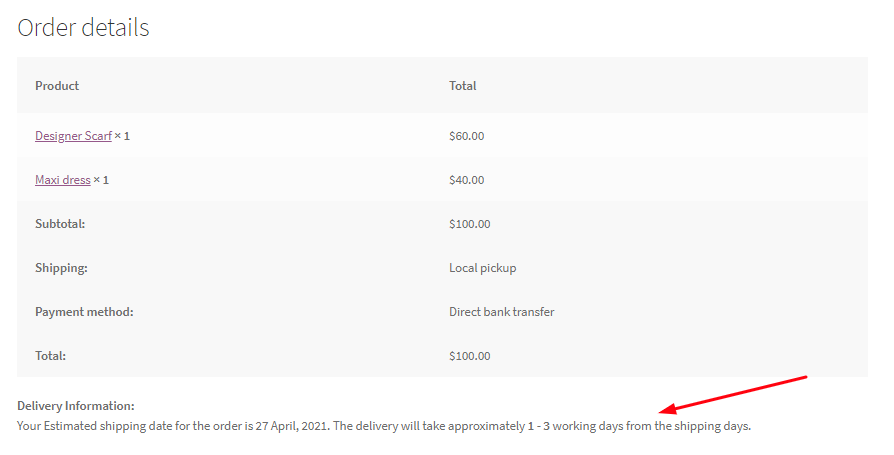Open the Designer Scarf product link
This screenshot has height=455, width=894.
73,136
